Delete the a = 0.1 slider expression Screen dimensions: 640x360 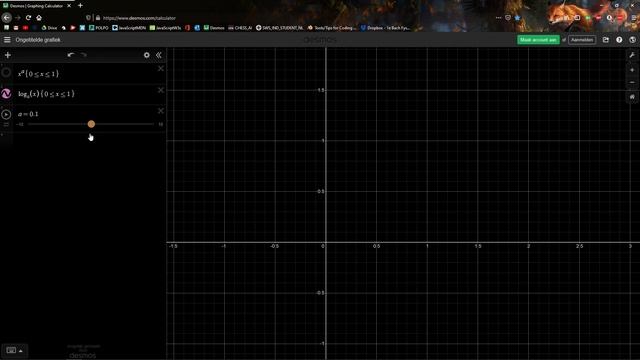click(161, 111)
